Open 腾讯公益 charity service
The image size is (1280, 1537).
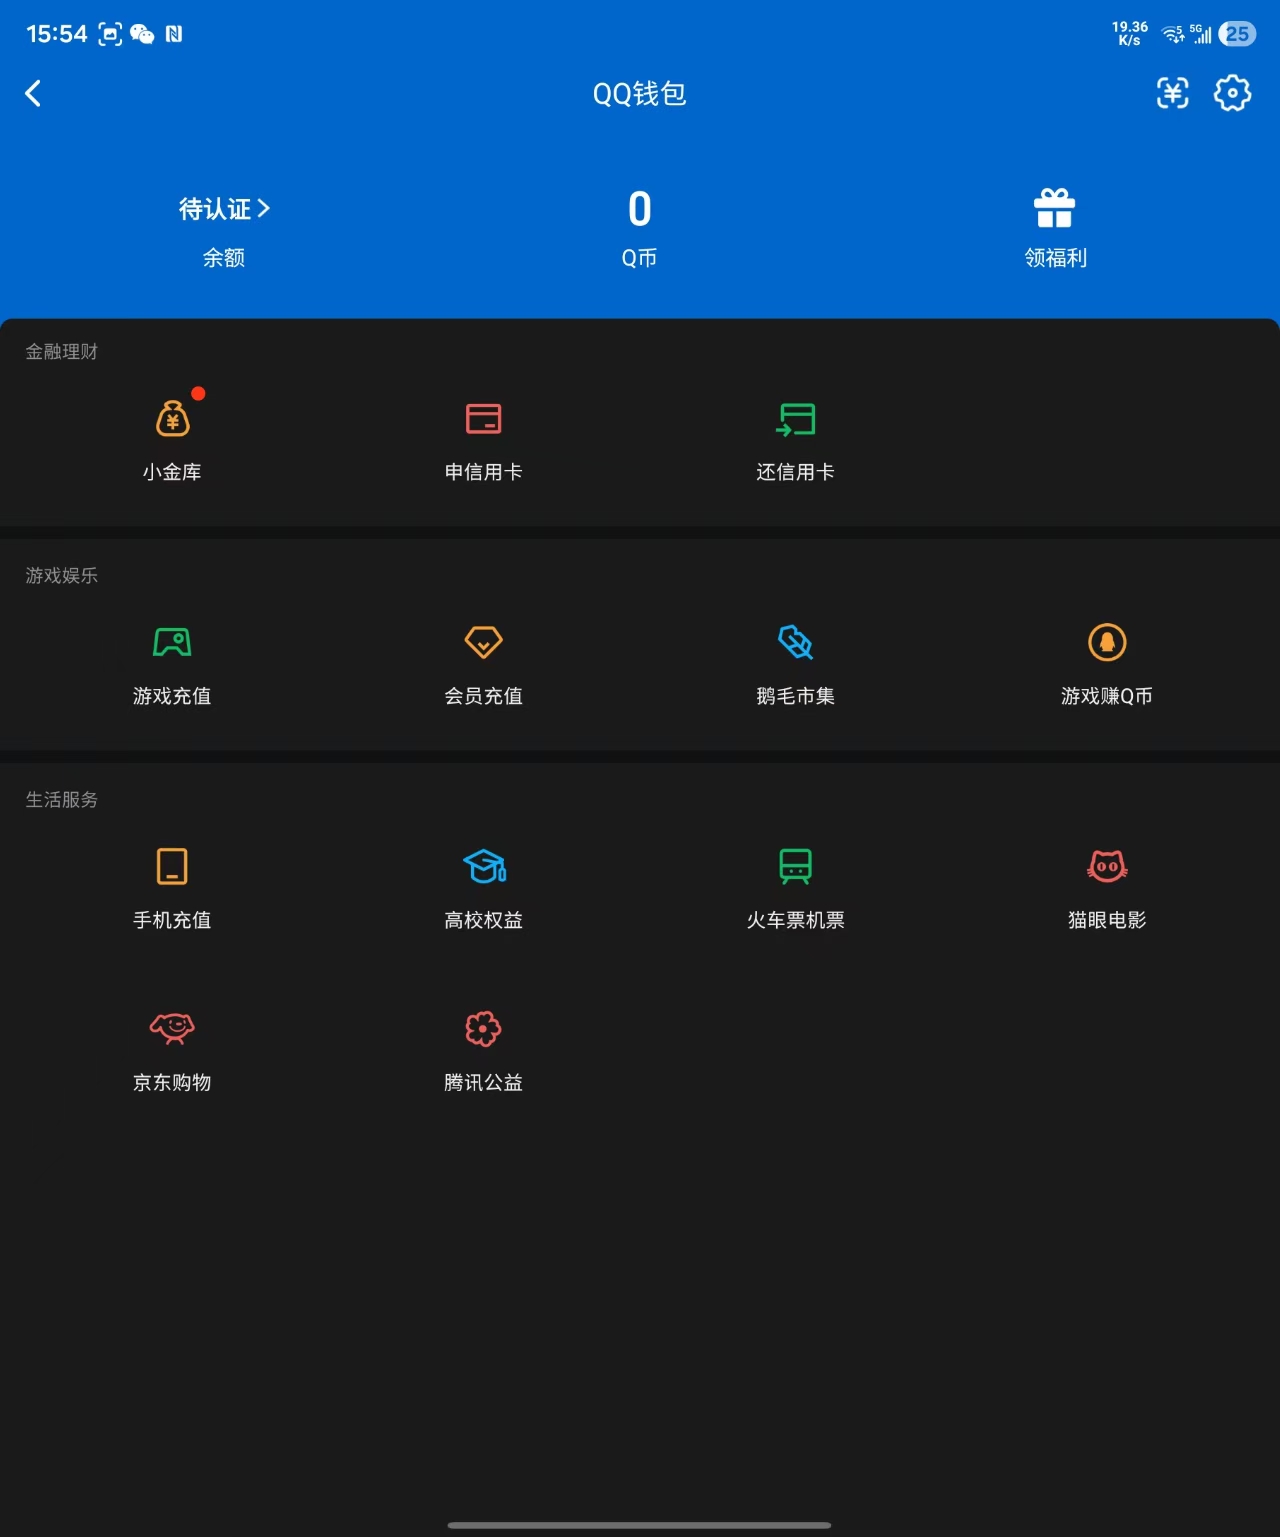coord(483,1046)
